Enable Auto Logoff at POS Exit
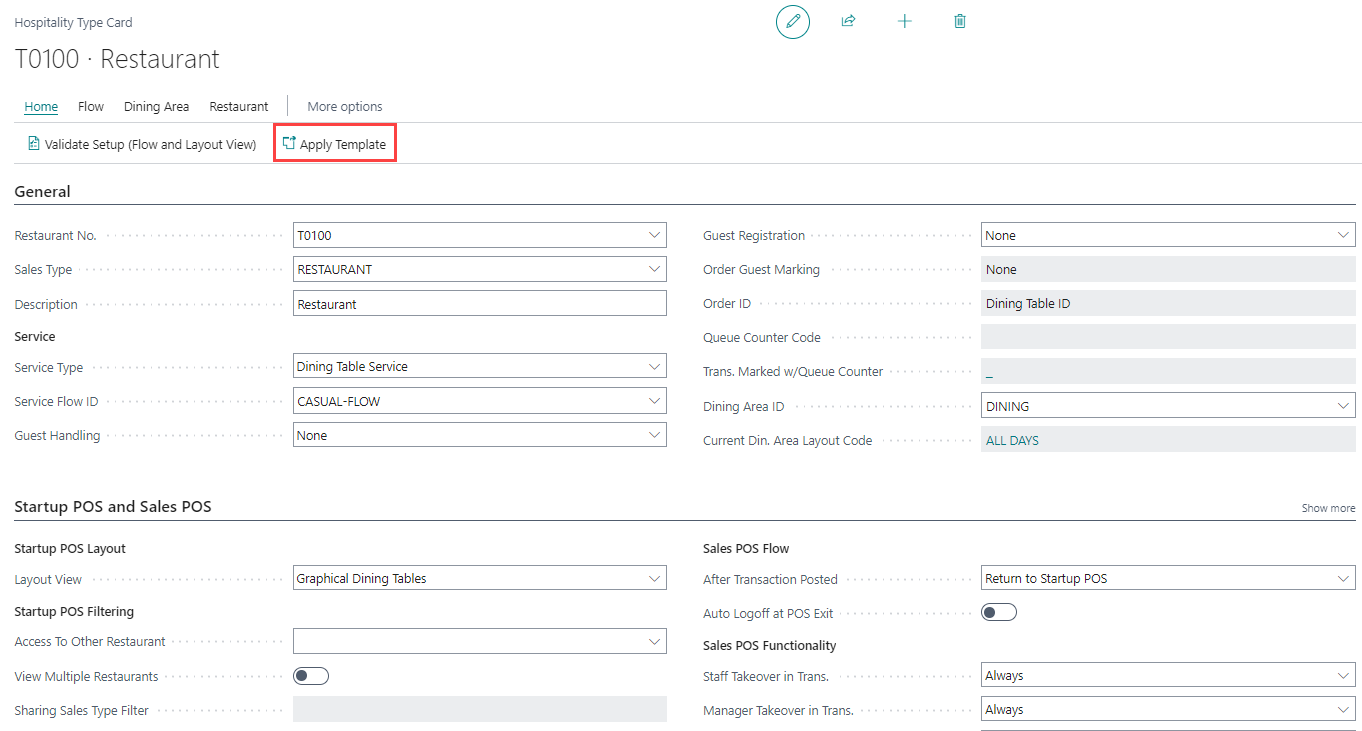1362x731 pixels. (998, 613)
